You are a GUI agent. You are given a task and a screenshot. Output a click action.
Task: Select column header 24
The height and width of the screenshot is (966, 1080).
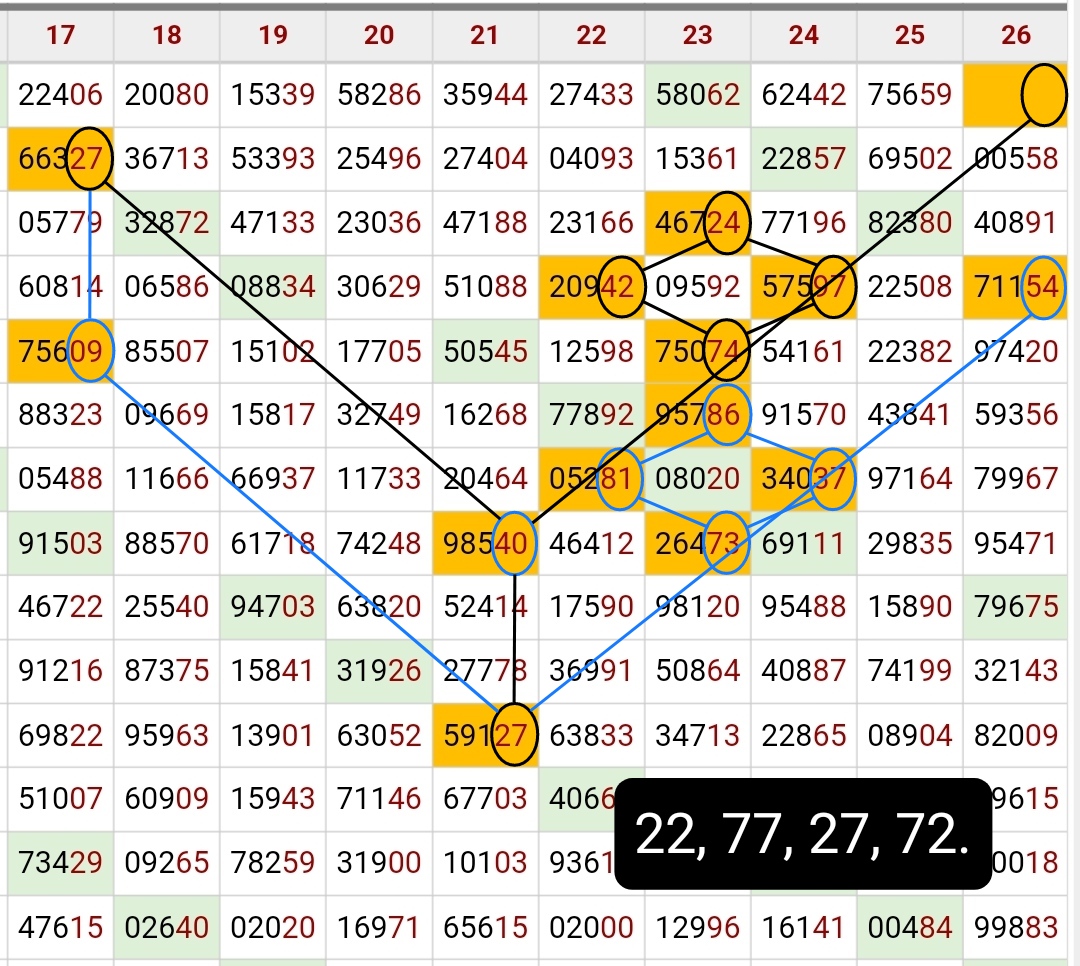point(804,35)
